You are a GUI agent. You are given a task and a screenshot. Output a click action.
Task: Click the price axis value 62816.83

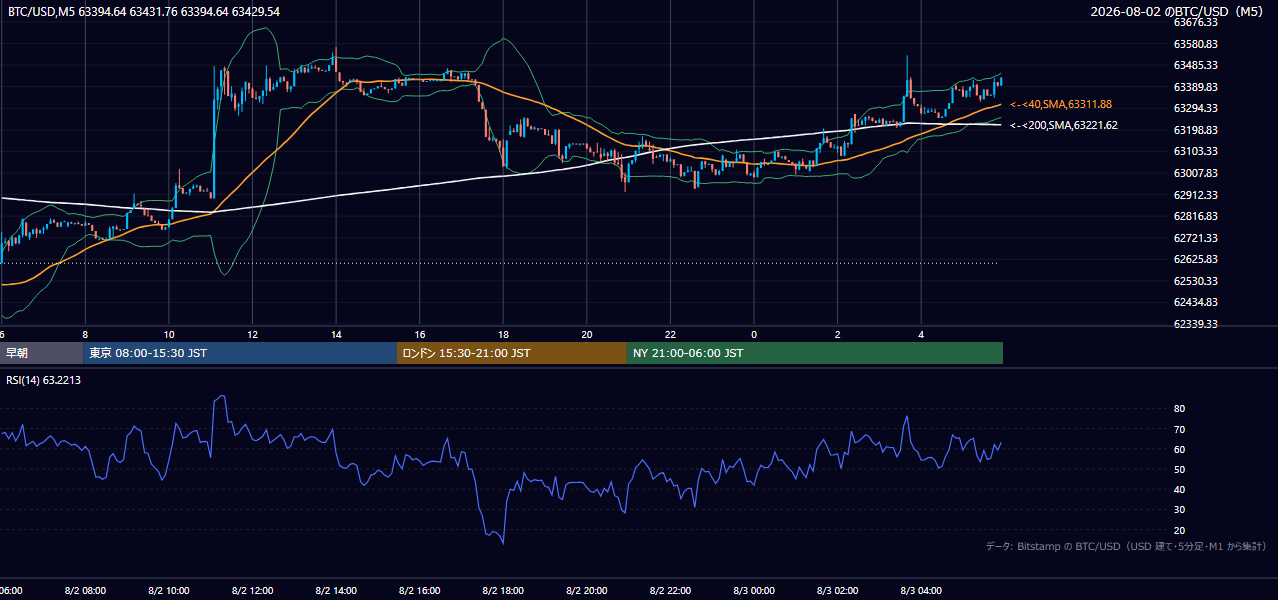pos(1195,216)
